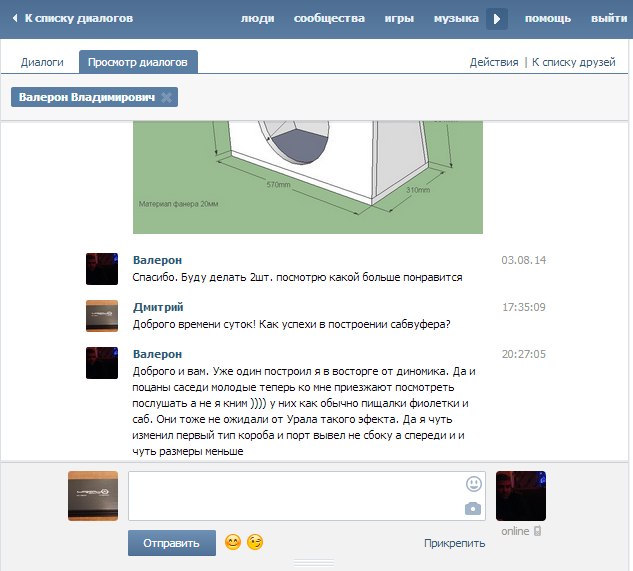Insert the smiling face emoji
Image resolution: width=633 pixels, height=571 pixels.
(233, 542)
